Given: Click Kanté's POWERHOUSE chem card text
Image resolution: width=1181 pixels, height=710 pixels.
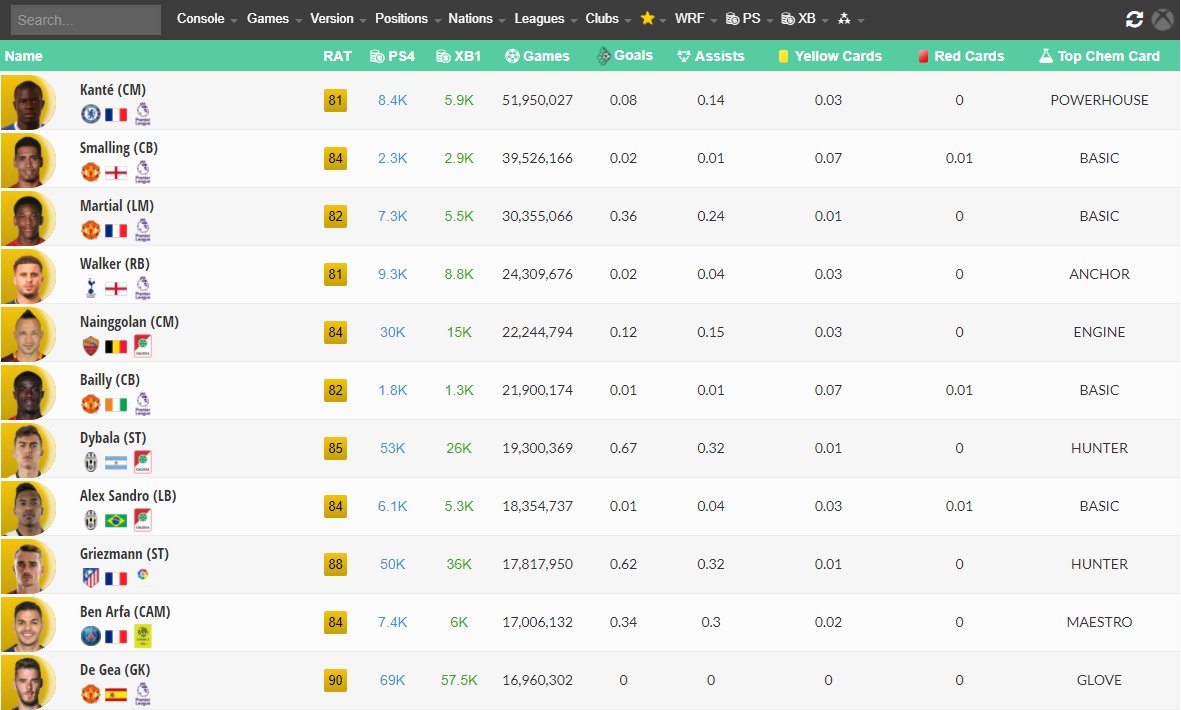Looking at the screenshot, I should point(1099,100).
